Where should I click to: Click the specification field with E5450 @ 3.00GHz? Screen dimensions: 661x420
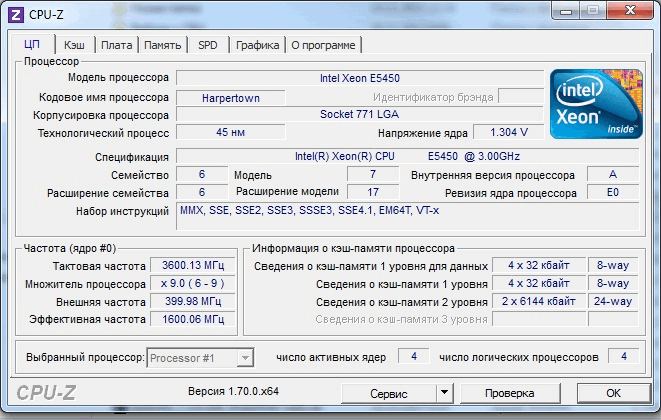[x=408, y=156]
